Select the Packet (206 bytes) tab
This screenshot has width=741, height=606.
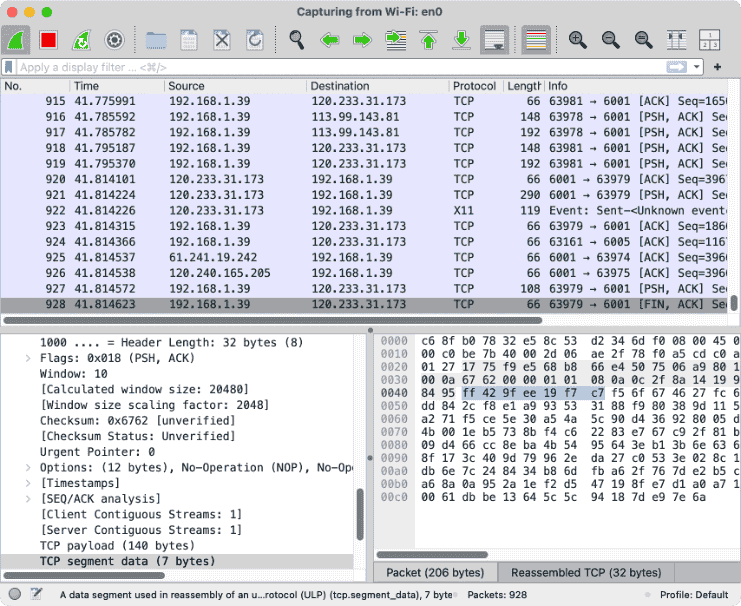[x=435, y=573]
